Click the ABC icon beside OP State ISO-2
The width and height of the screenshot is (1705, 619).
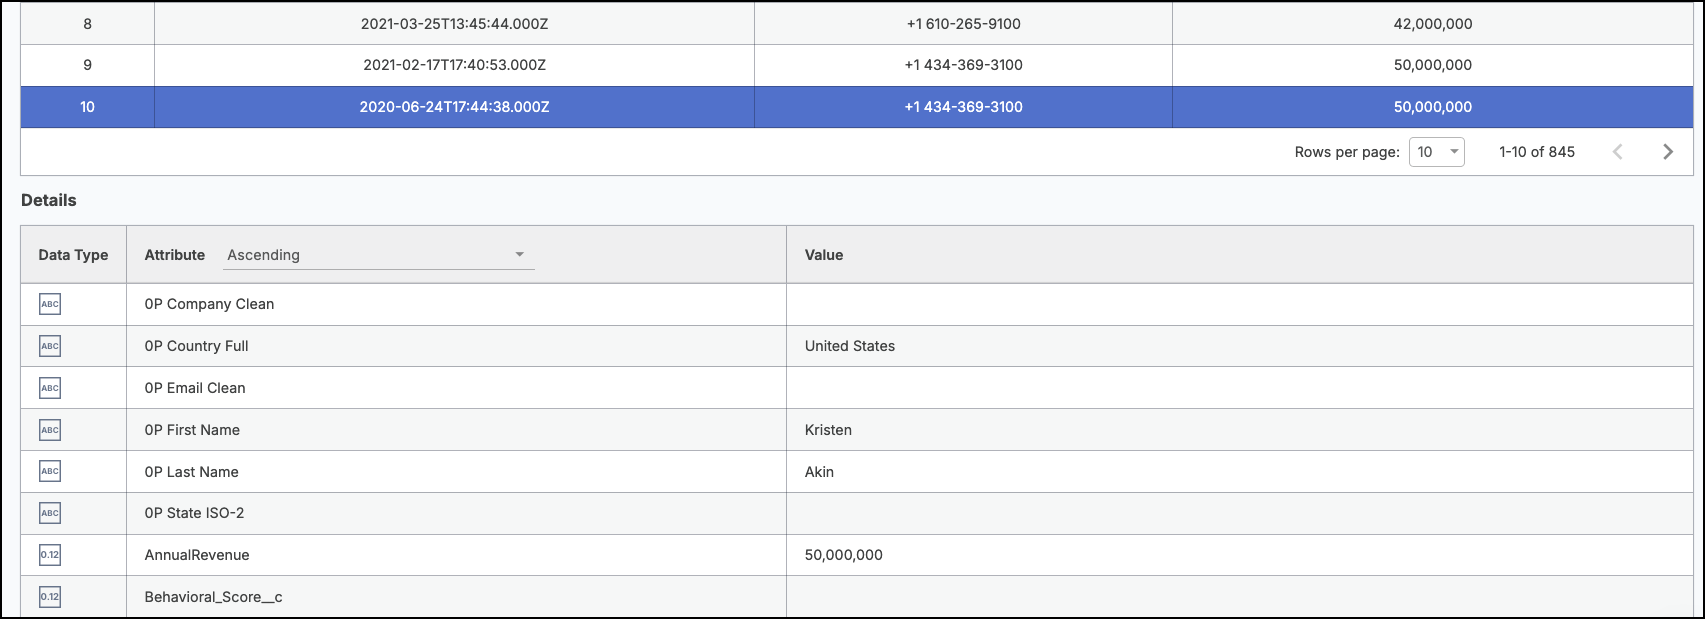coord(50,513)
